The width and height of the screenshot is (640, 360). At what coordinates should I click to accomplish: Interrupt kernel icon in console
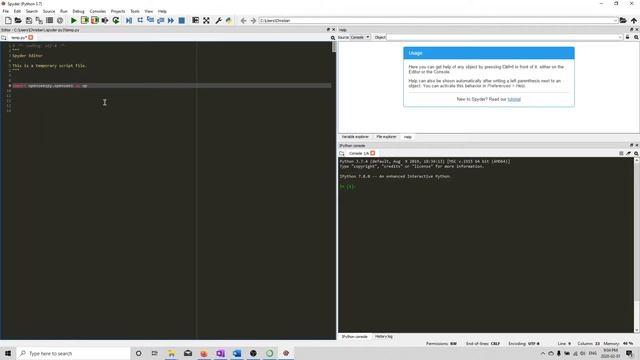[621, 153]
